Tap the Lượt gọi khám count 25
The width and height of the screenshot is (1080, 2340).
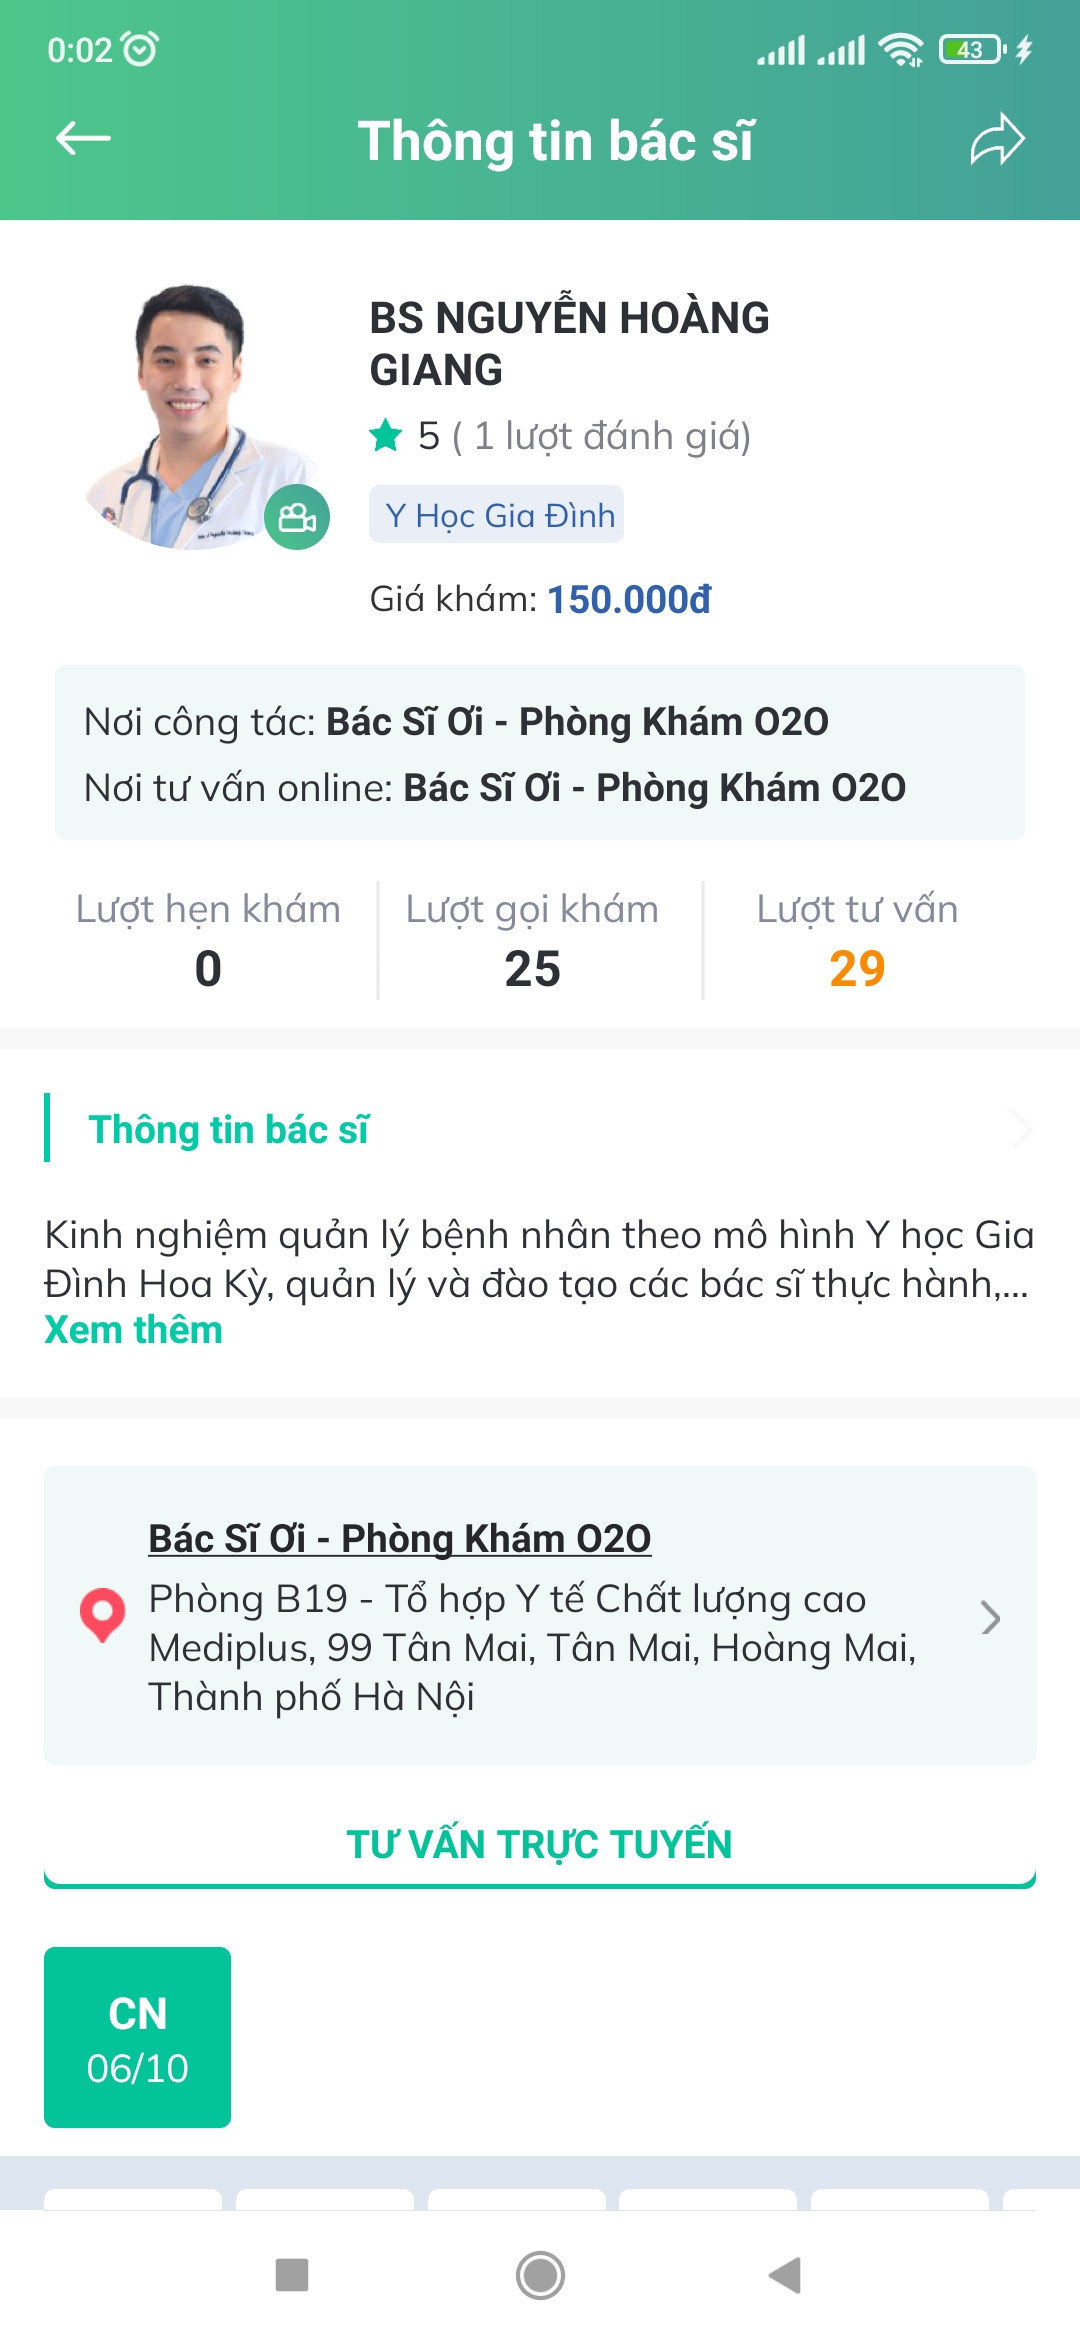point(532,968)
